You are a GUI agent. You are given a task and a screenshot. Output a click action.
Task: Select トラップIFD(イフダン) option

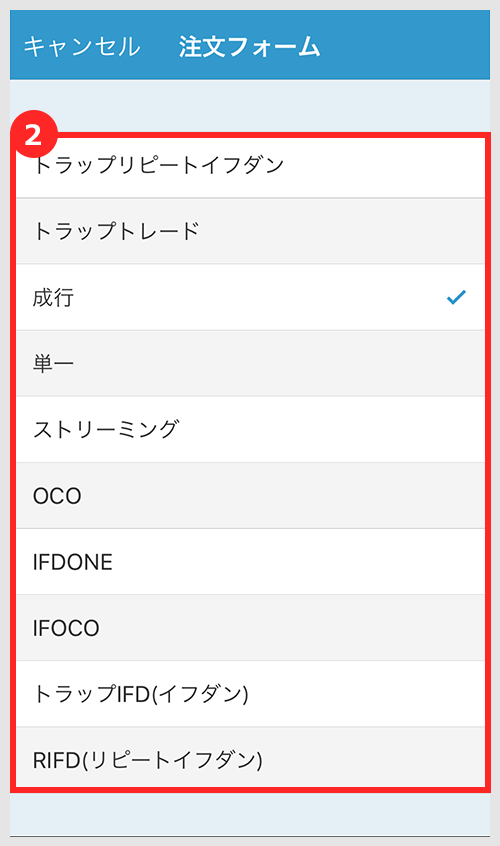[250, 694]
